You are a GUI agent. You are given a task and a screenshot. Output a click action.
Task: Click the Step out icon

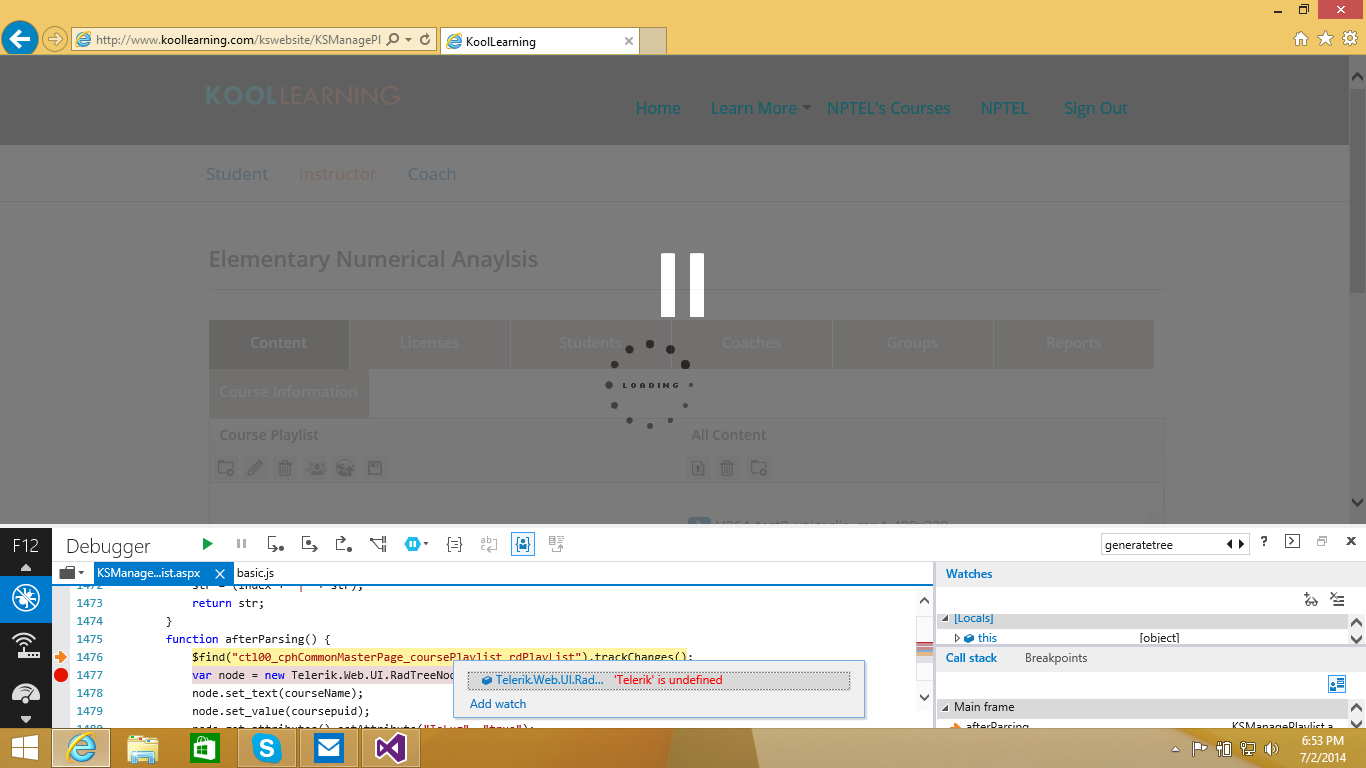point(343,544)
